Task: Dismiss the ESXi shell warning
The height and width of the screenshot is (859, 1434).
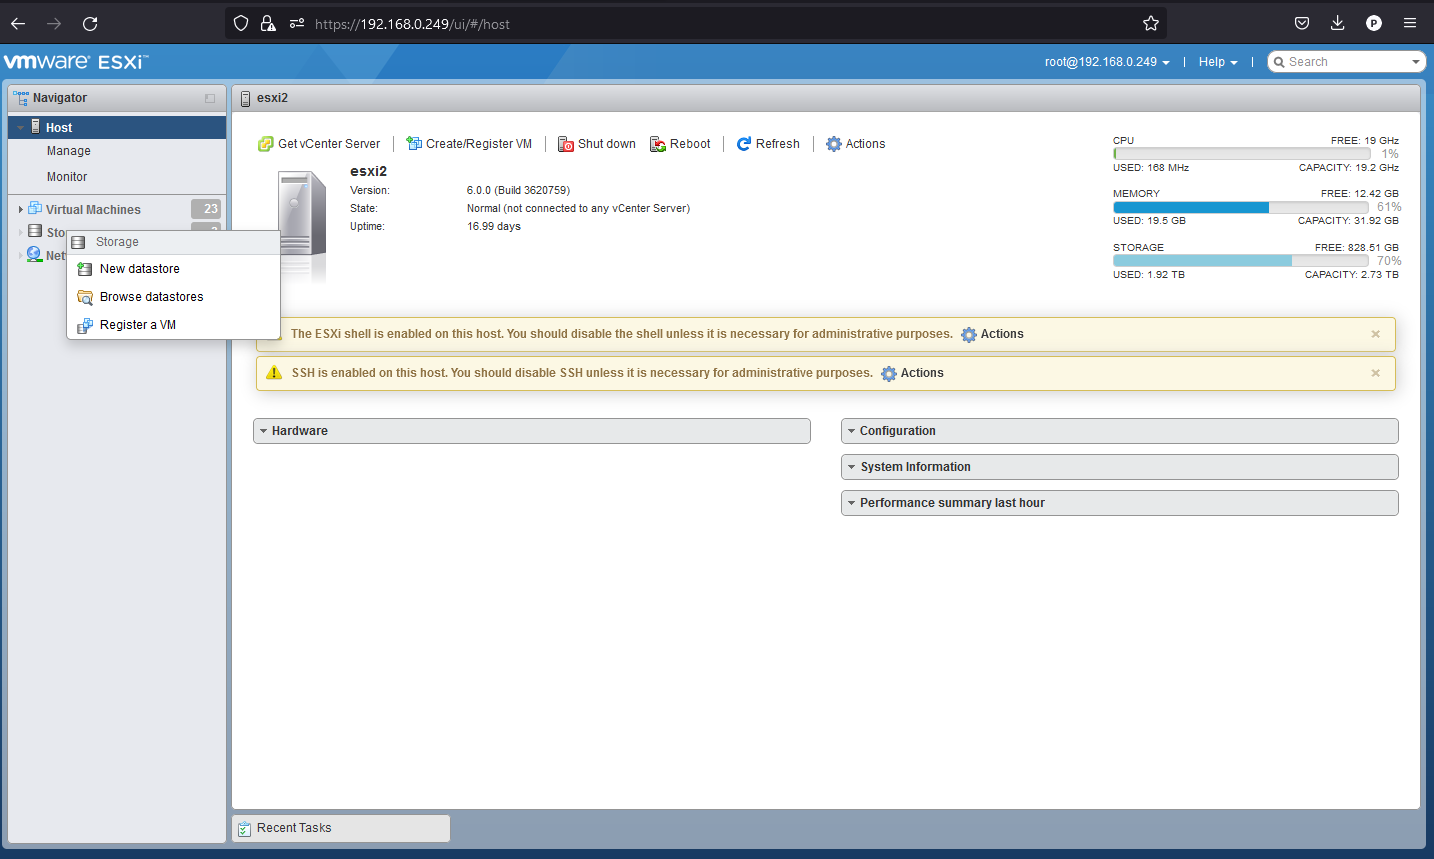Action: (x=1375, y=334)
